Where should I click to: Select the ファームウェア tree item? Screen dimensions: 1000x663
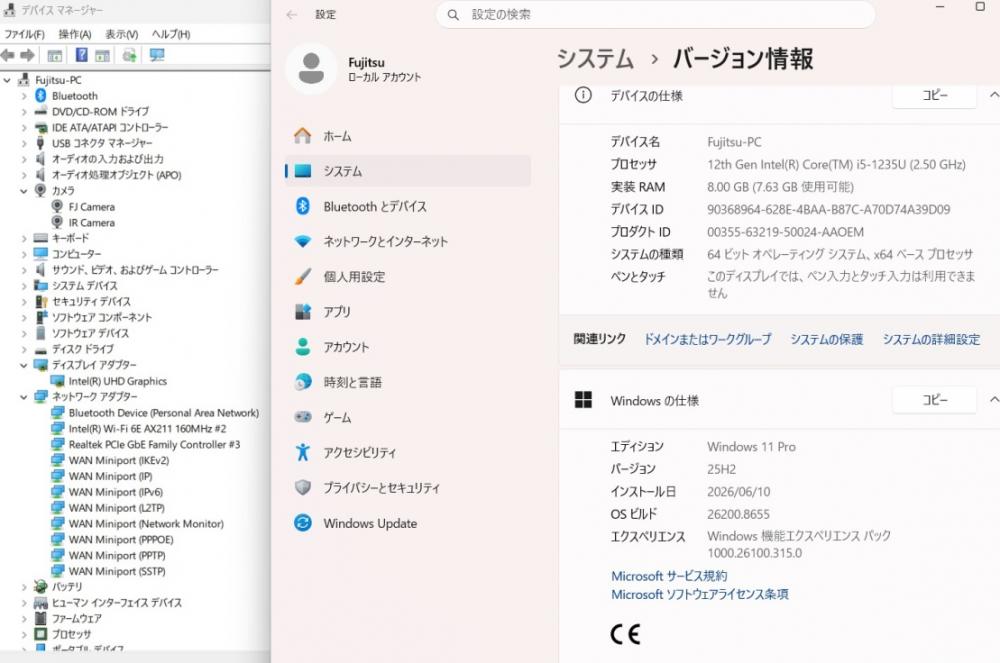tap(77, 618)
